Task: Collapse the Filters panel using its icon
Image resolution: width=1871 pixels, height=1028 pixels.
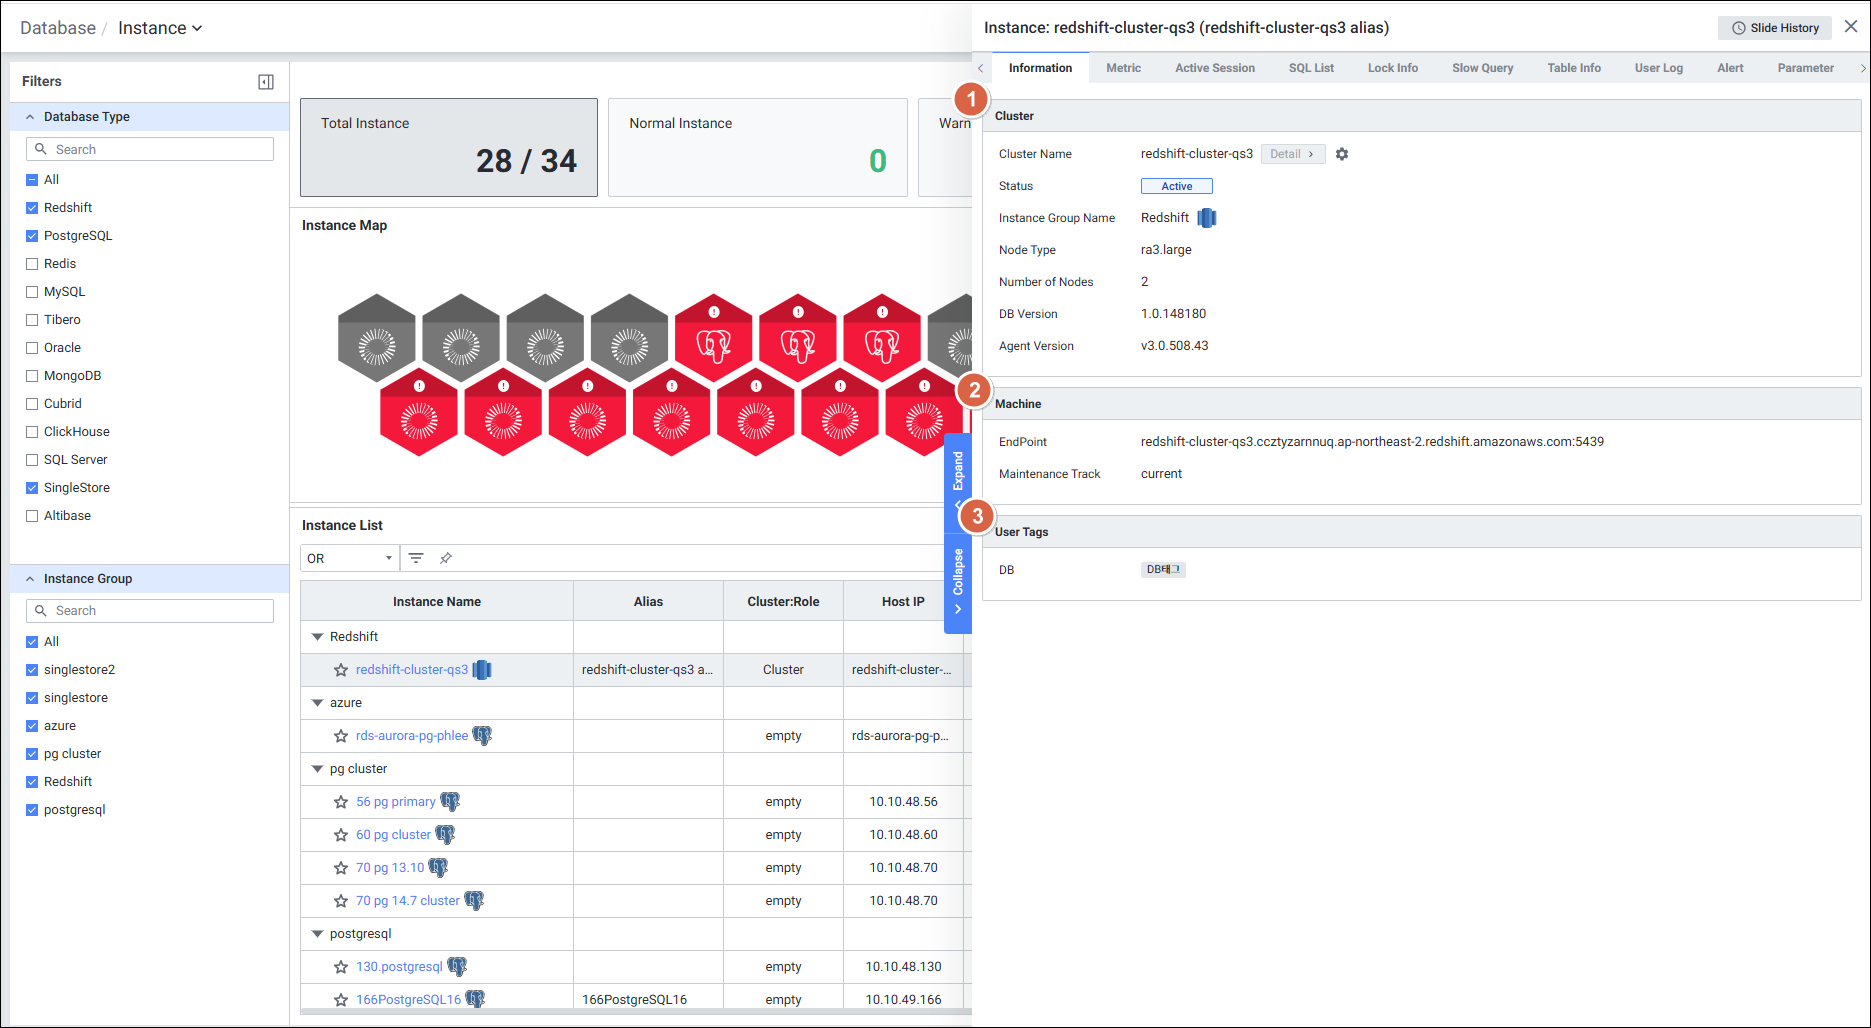Action: (266, 82)
